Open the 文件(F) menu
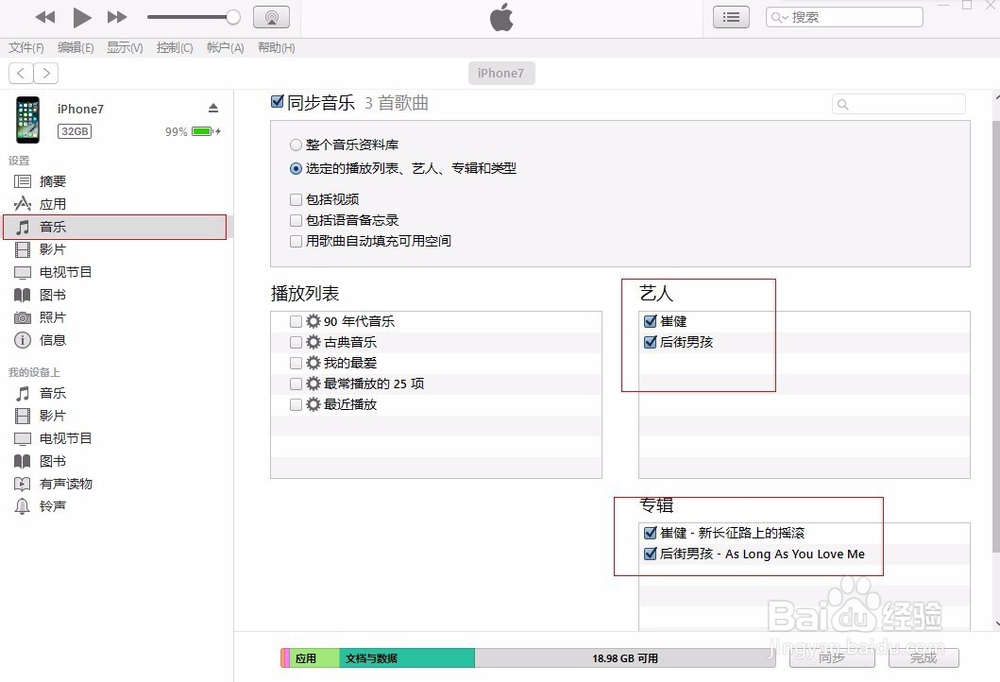The image size is (1000, 682). tap(26, 48)
